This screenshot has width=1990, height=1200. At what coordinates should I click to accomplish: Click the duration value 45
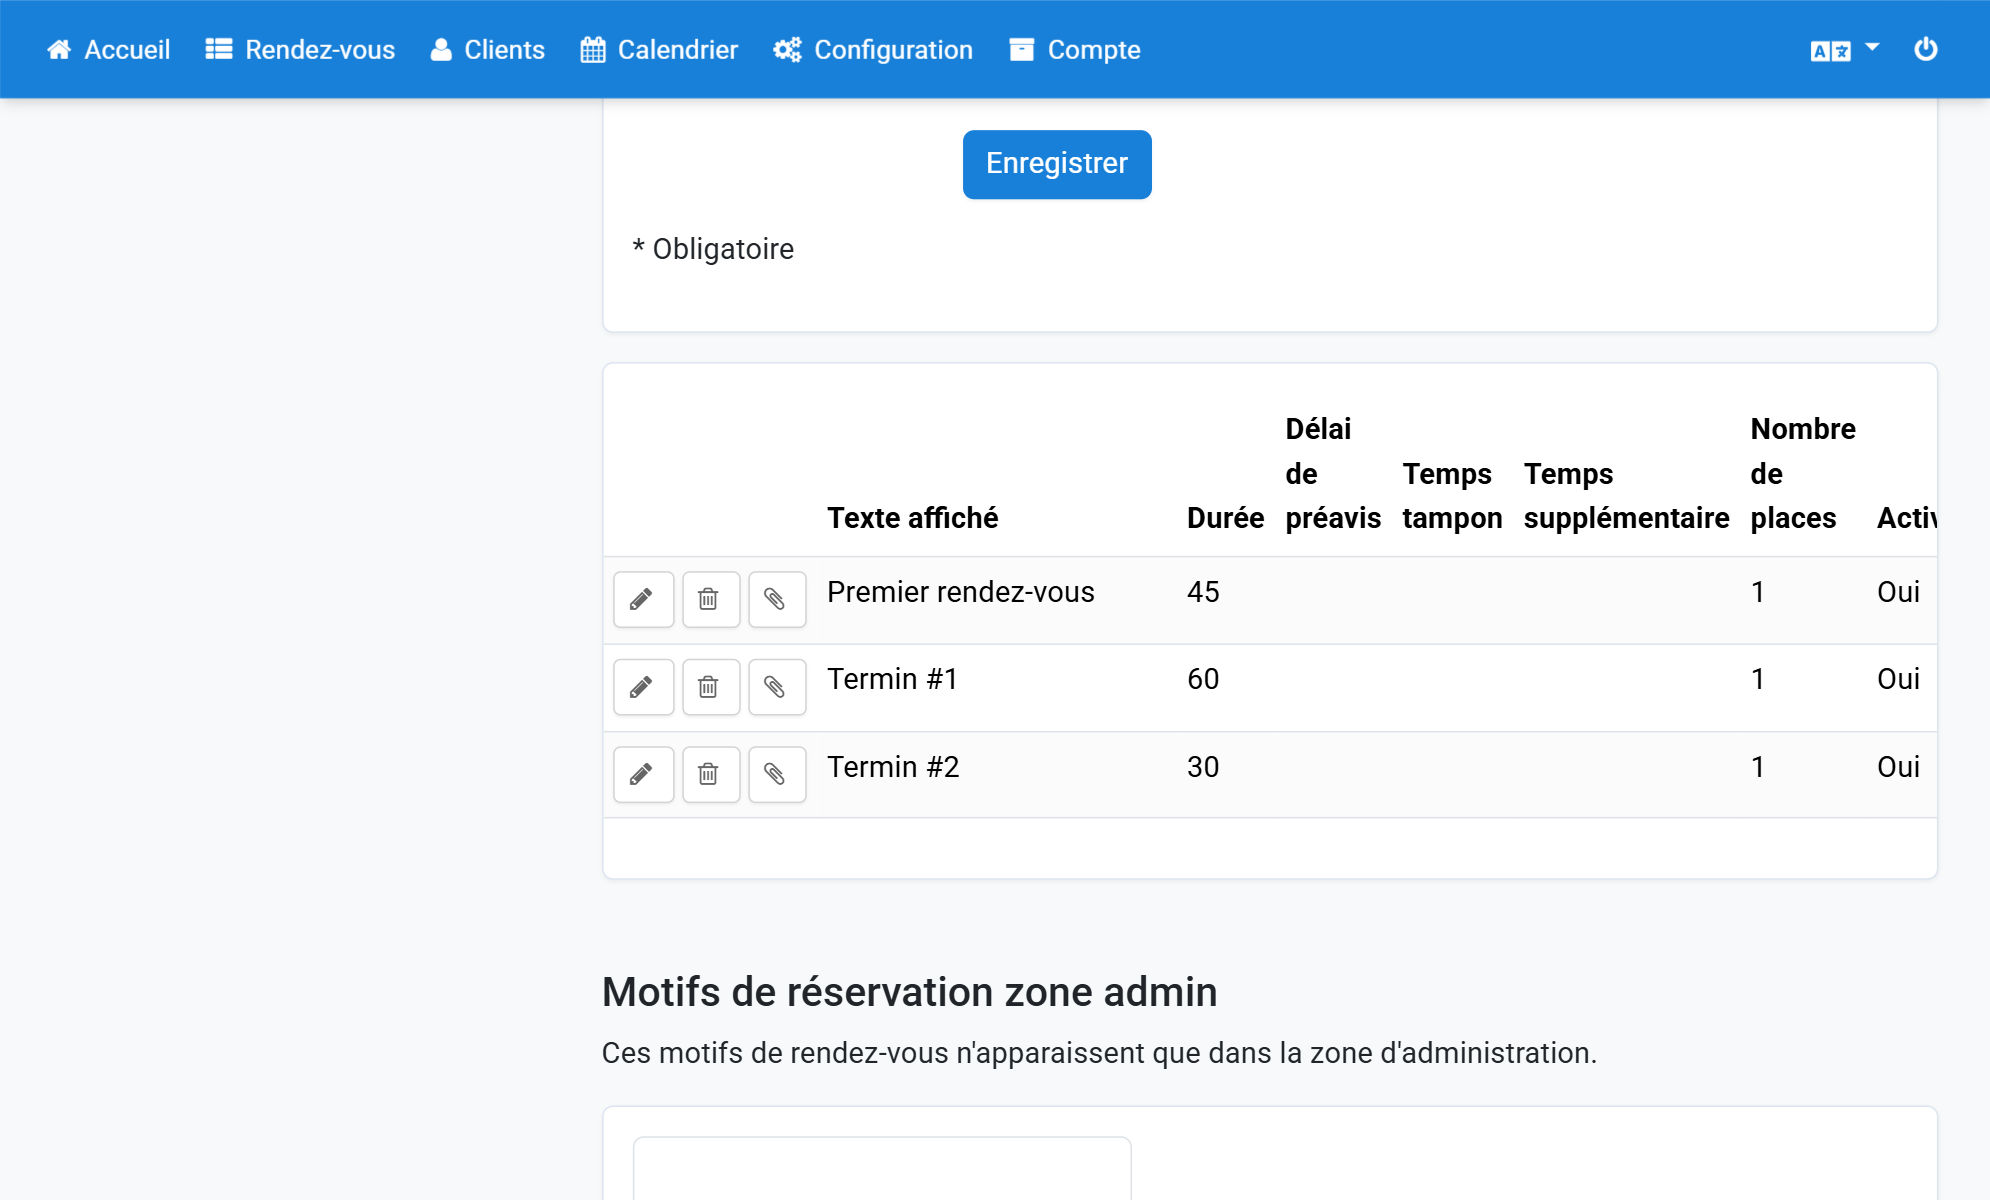[x=1203, y=592]
